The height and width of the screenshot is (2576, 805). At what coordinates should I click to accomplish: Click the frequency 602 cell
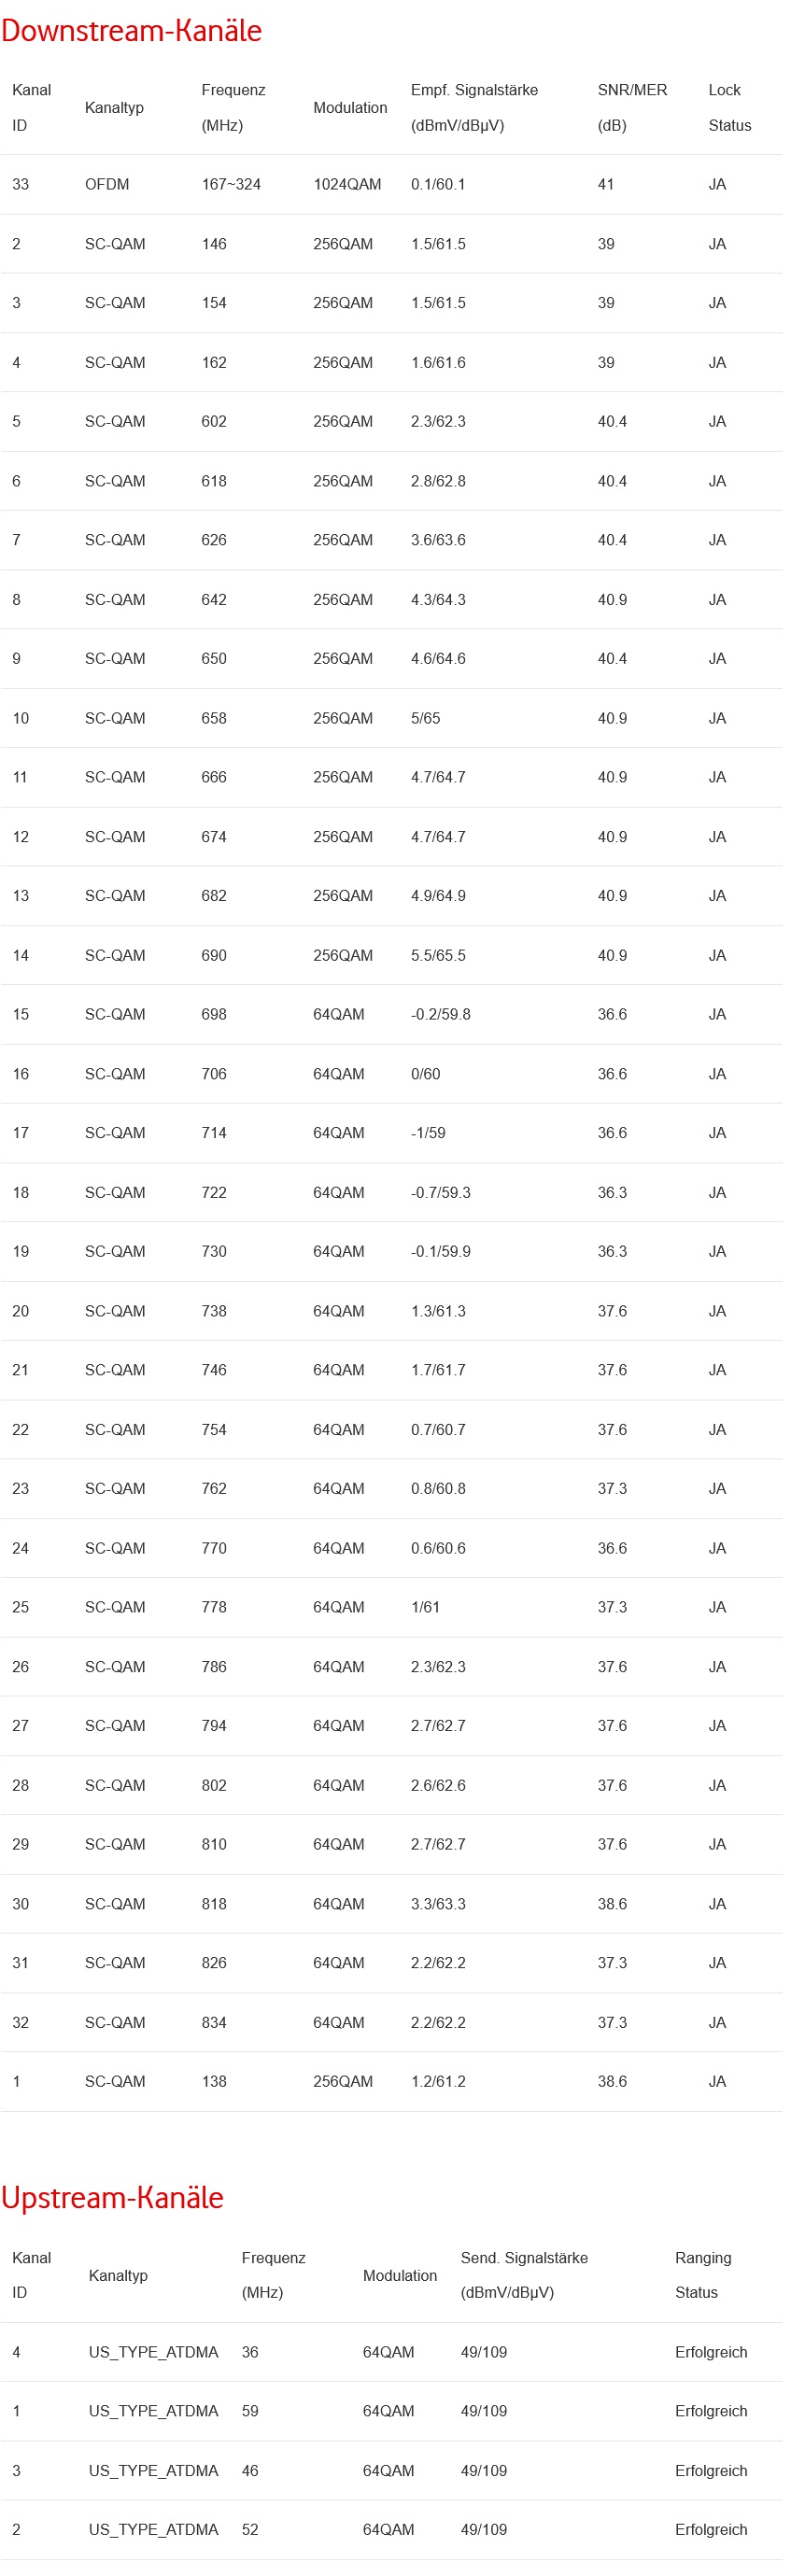(x=214, y=421)
